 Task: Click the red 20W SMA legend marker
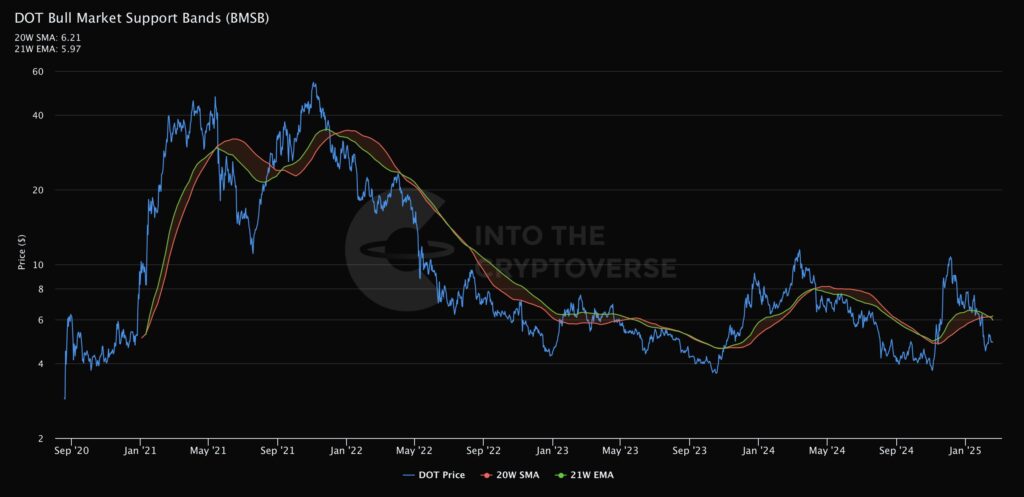coord(487,475)
